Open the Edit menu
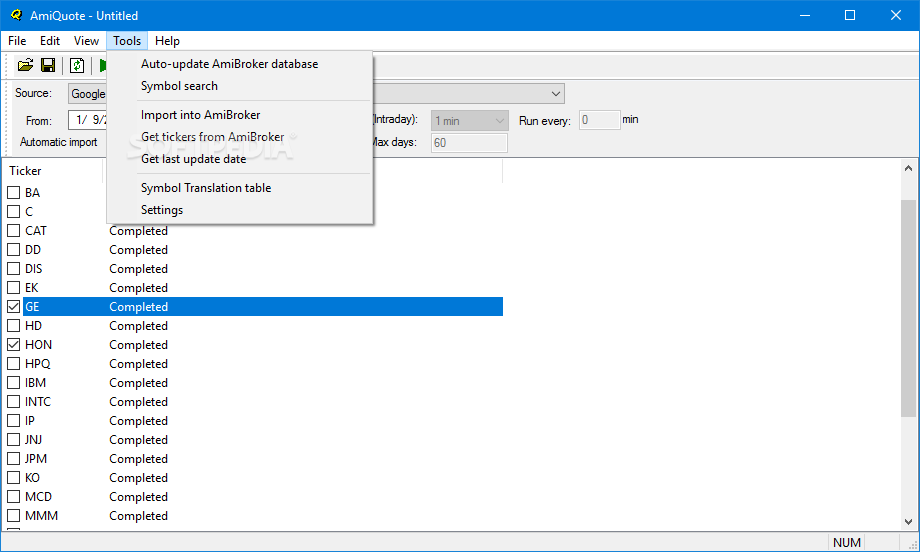Image resolution: width=920 pixels, height=552 pixels. 50,40
